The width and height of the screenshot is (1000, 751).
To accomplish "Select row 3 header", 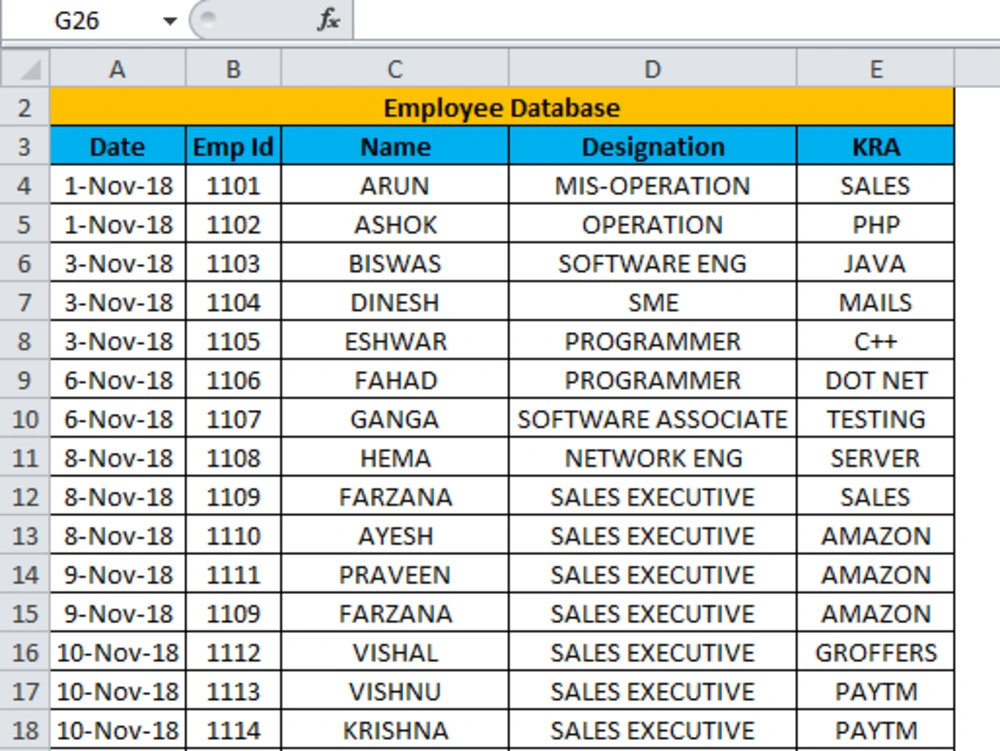I will coord(25,147).
